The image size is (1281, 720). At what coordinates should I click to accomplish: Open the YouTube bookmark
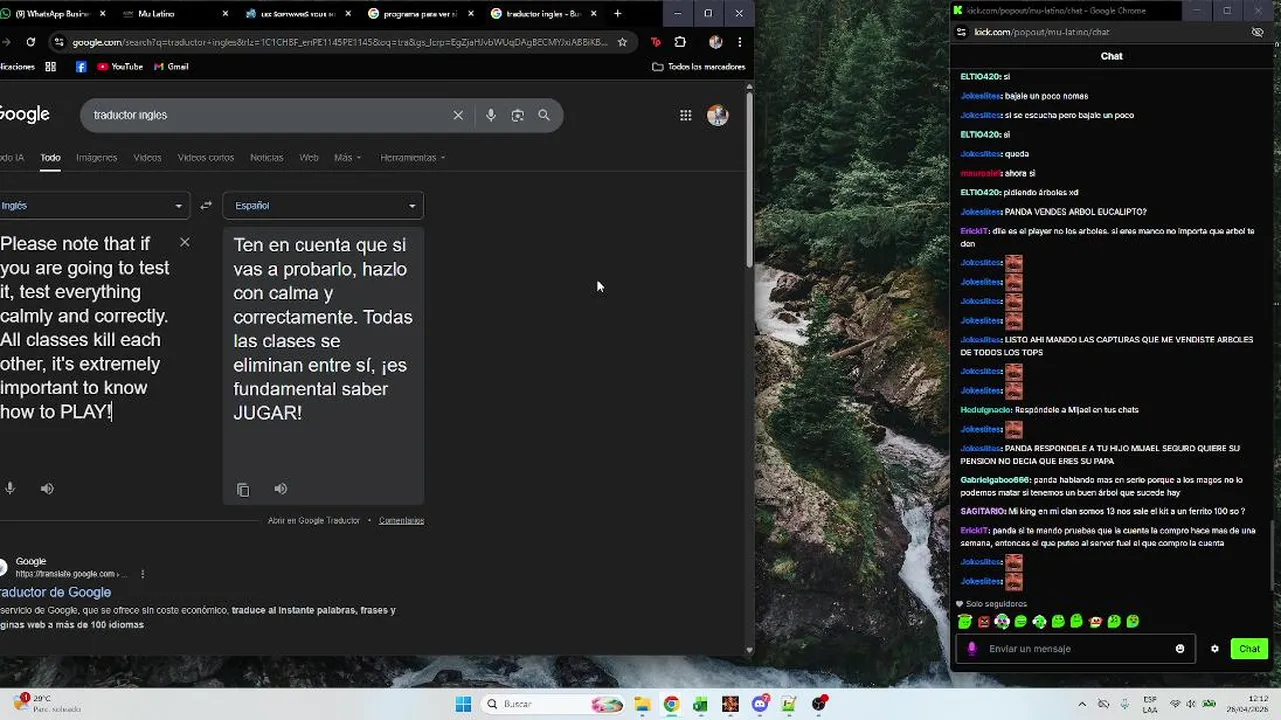click(x=120, y=67)
